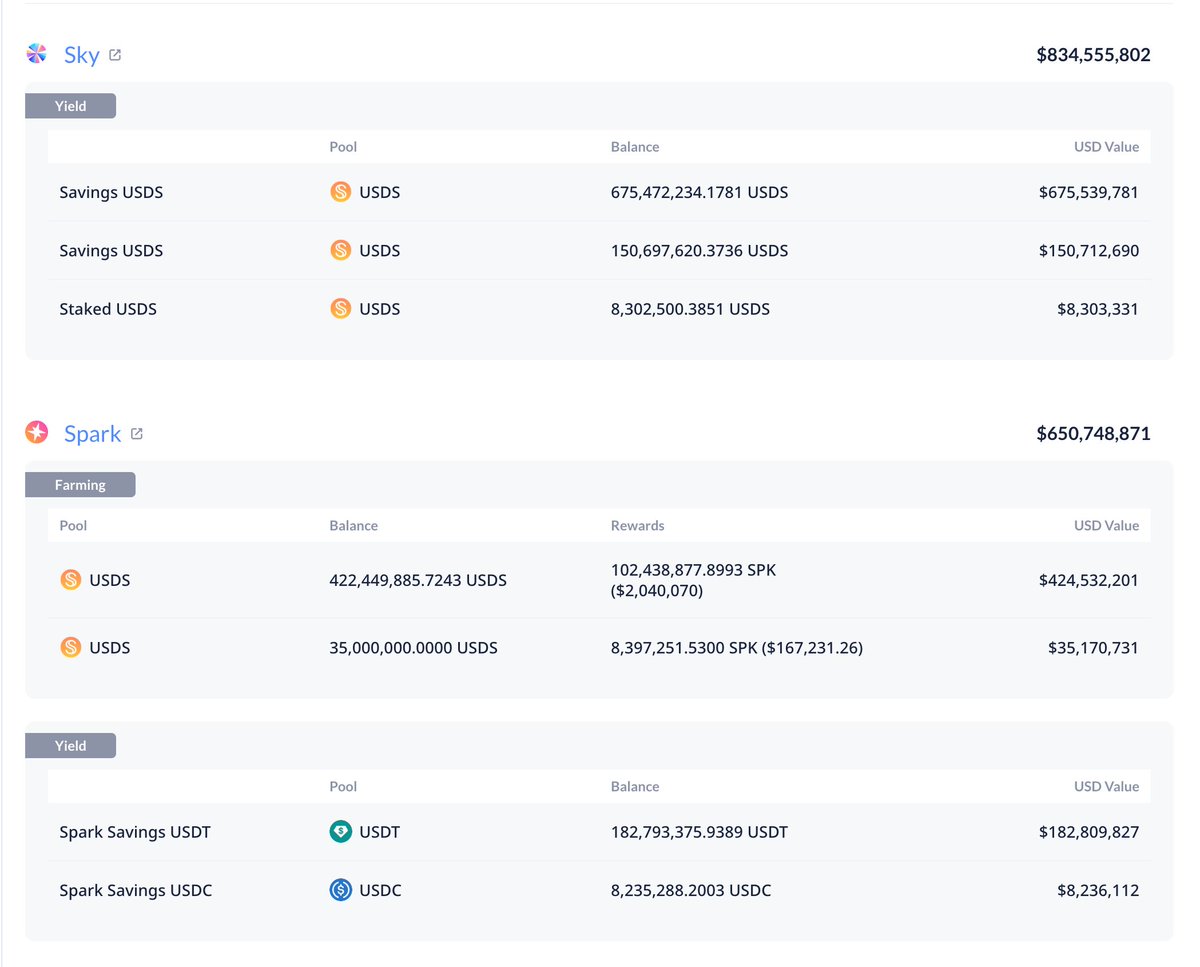Open the Sky external link icon

[115, 55]
